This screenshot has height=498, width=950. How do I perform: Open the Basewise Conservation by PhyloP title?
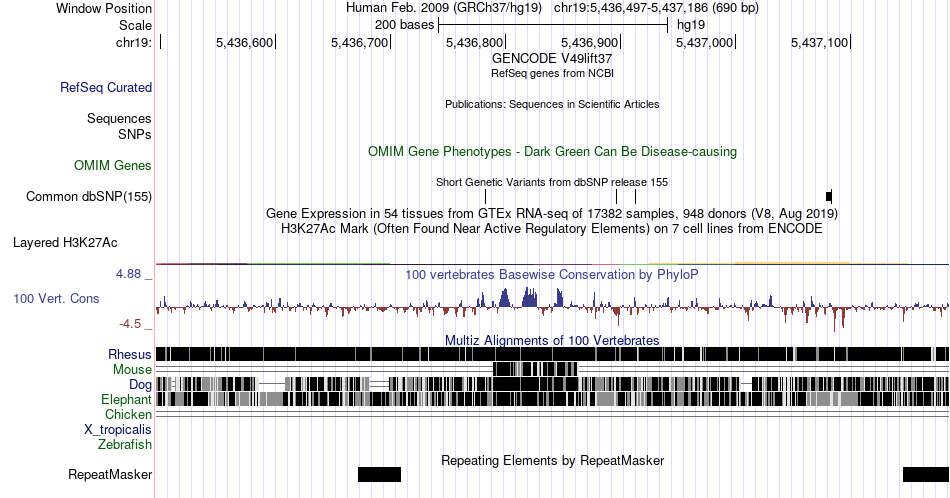[x=552, y=274]
